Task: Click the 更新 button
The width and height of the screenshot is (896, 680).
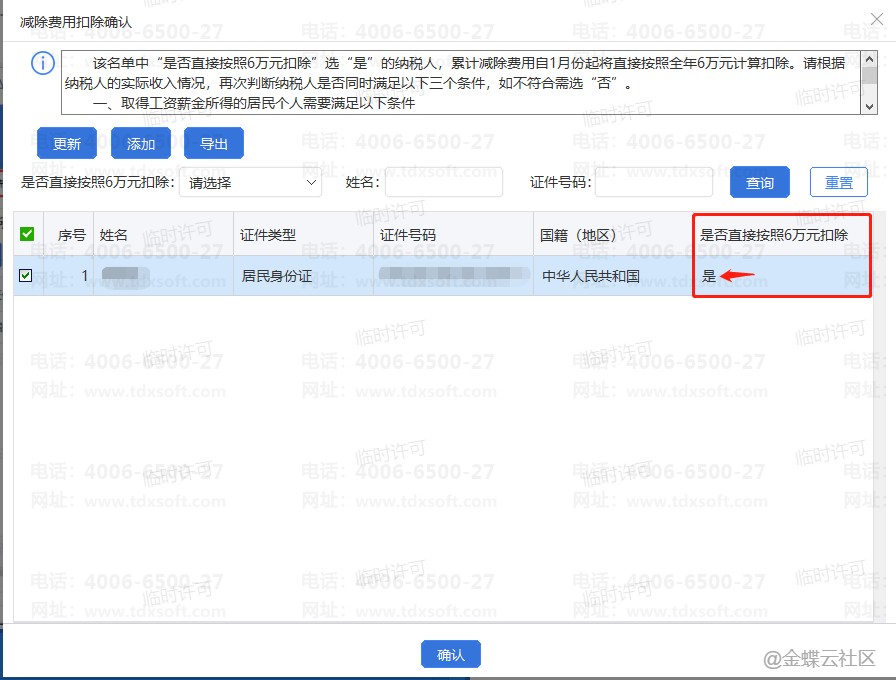Action: (x=66, y=144)
